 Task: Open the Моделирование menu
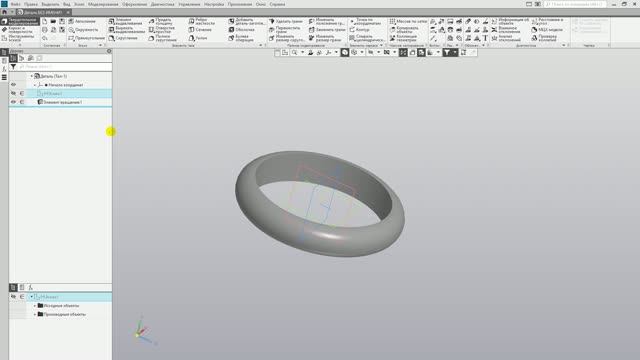(x=103, y=4)
